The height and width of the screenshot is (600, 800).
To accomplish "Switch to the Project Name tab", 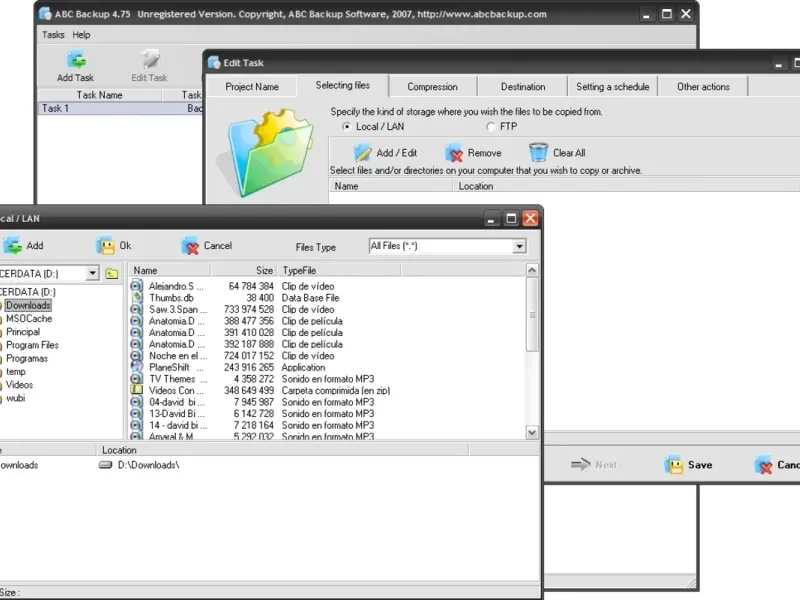I will pos(252,87).
